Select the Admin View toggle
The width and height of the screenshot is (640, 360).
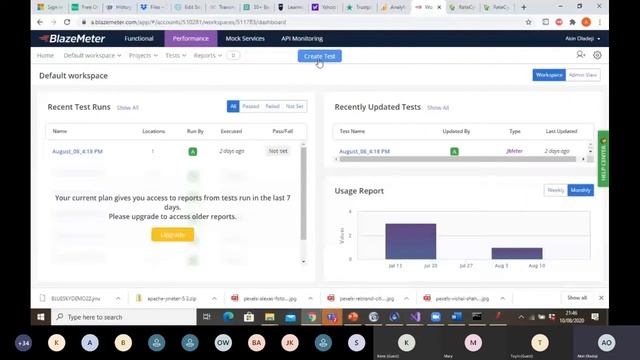583,75
